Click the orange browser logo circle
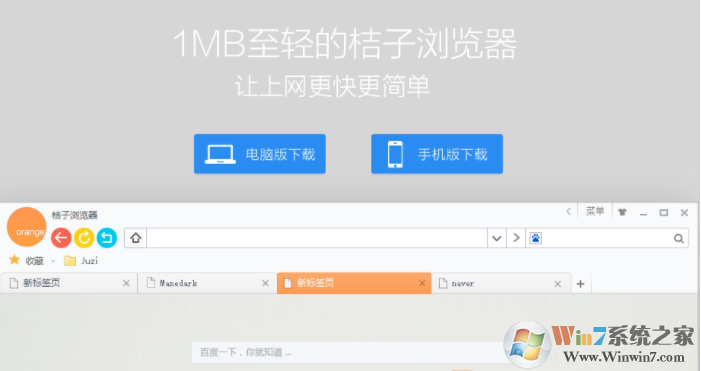This screenshot has height=371, width=701. pos(27,227)
